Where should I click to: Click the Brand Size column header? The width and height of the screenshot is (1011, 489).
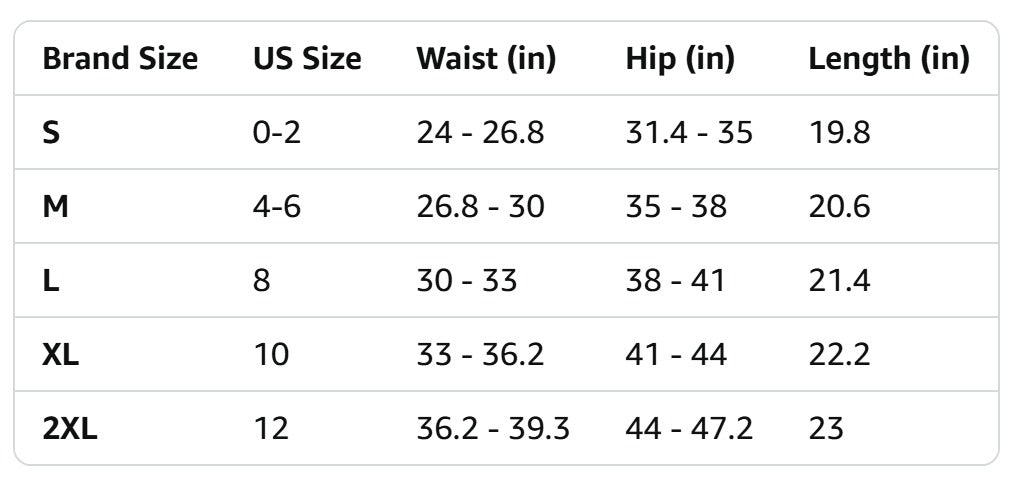tap(120, 59)
